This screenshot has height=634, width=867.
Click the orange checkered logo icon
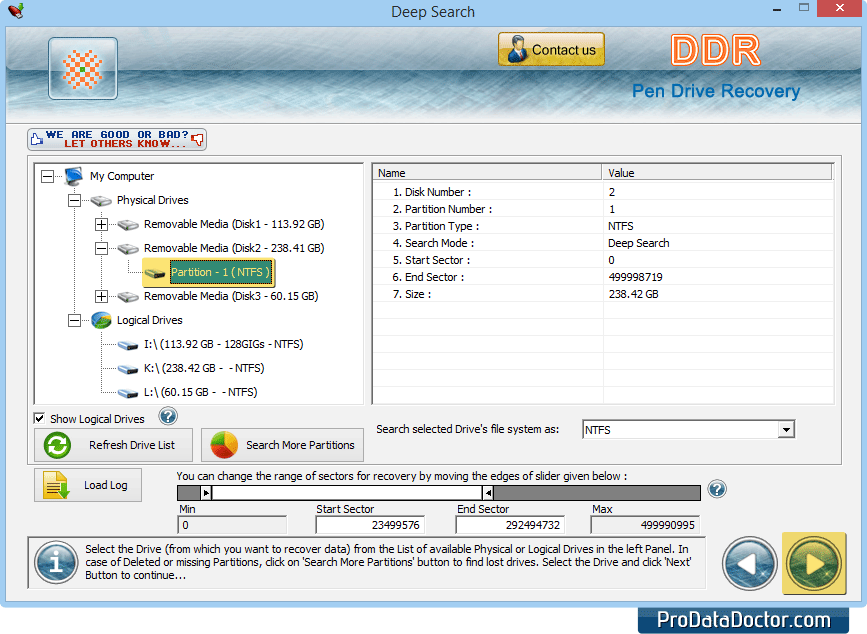(x=82, y=69)
